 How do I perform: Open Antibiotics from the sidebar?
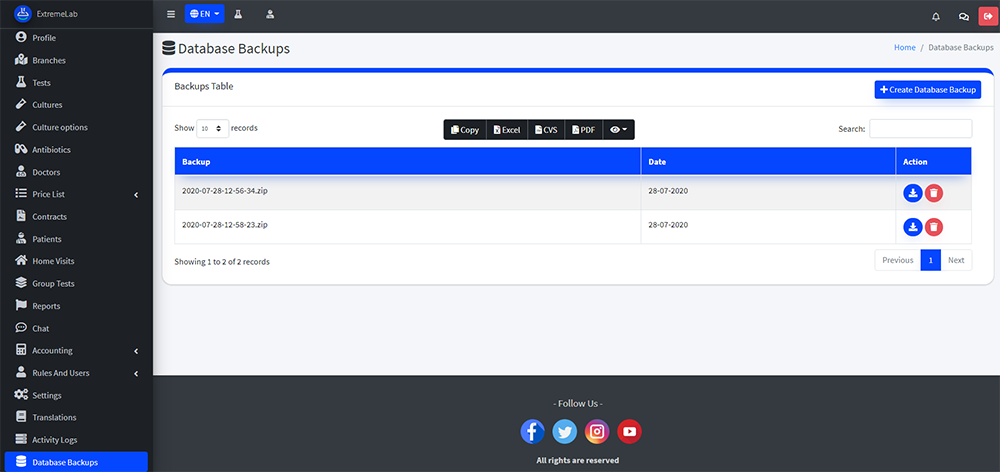(x=51, y=150)
